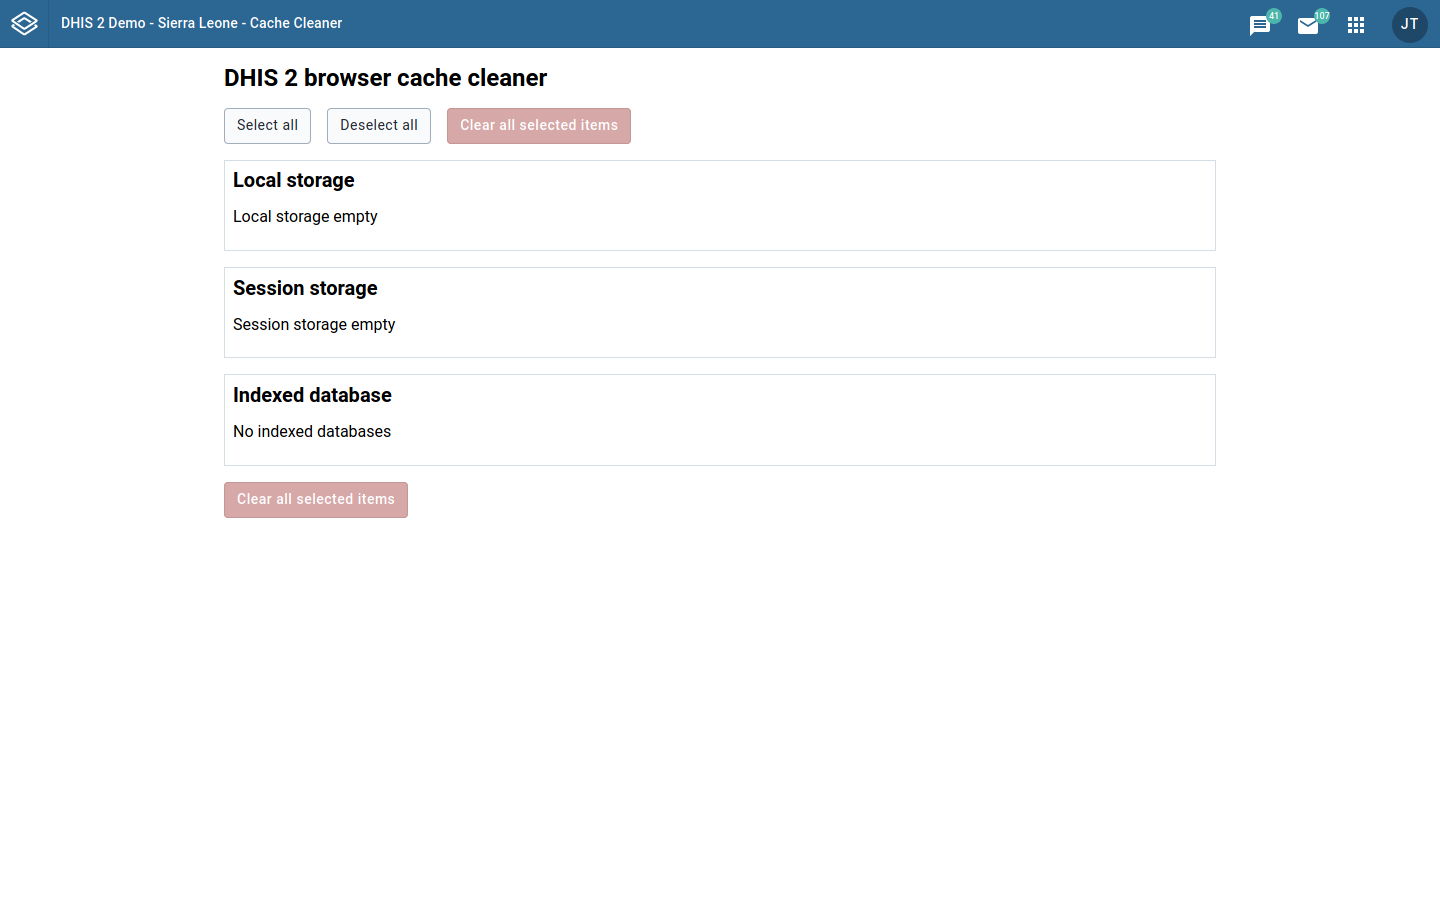The width and height of the screenshot is (1440, 900).
Task: Open the interpretations chat bubble icon
Action: 1259,26
